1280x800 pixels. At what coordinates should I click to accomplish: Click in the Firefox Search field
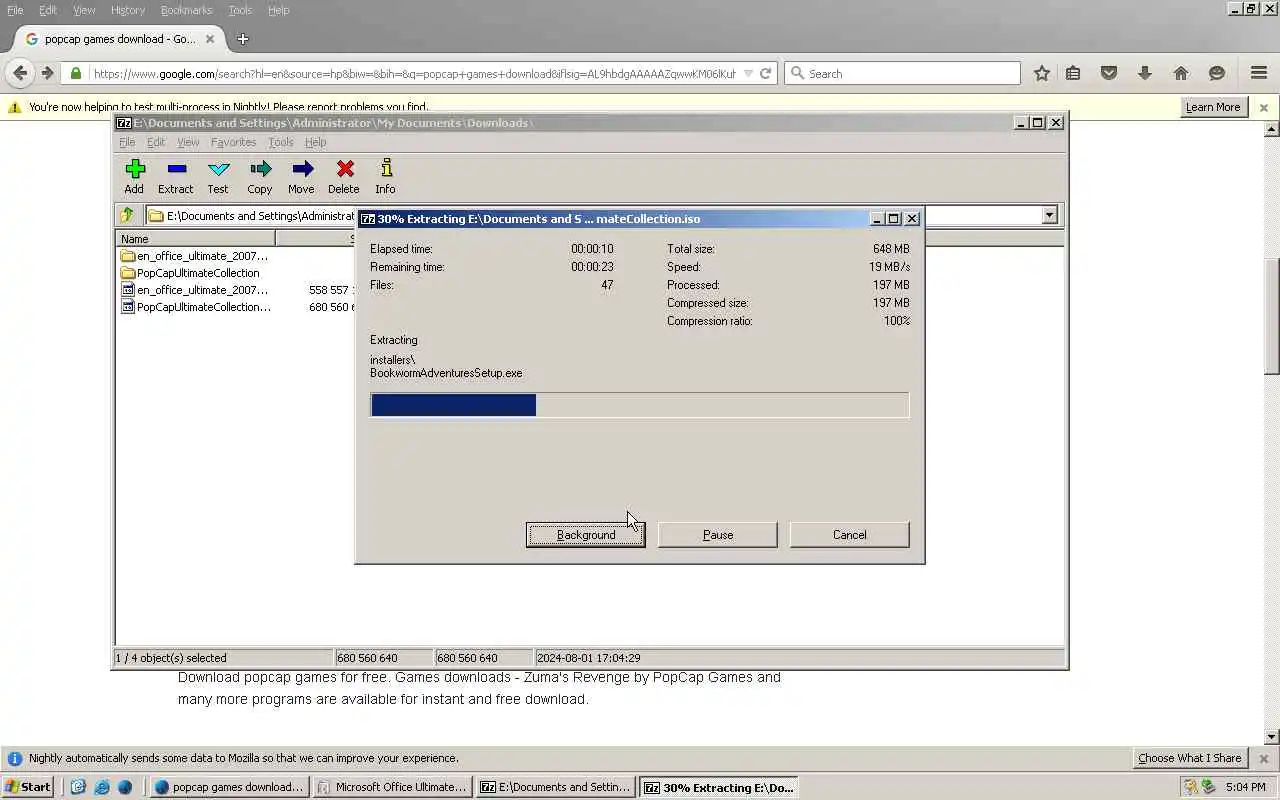(x=903, y=73)
